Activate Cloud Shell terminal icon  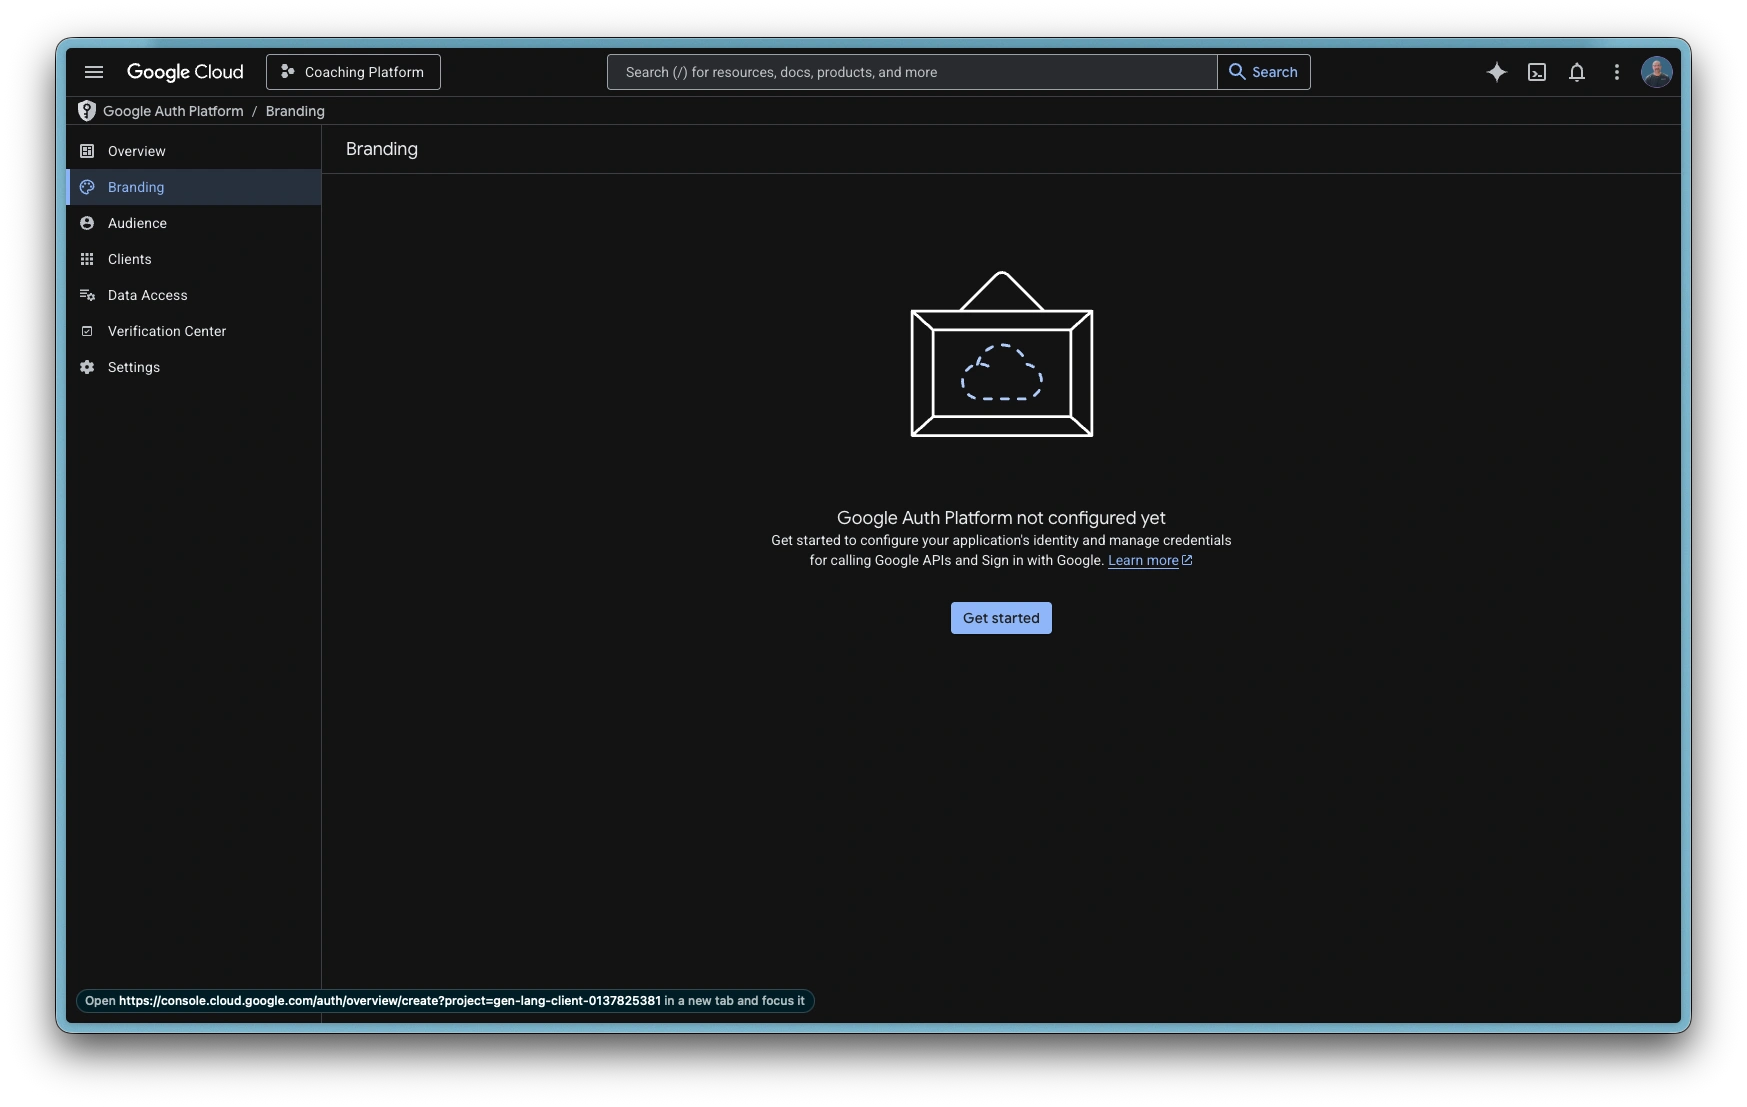tap(1537, 72)
